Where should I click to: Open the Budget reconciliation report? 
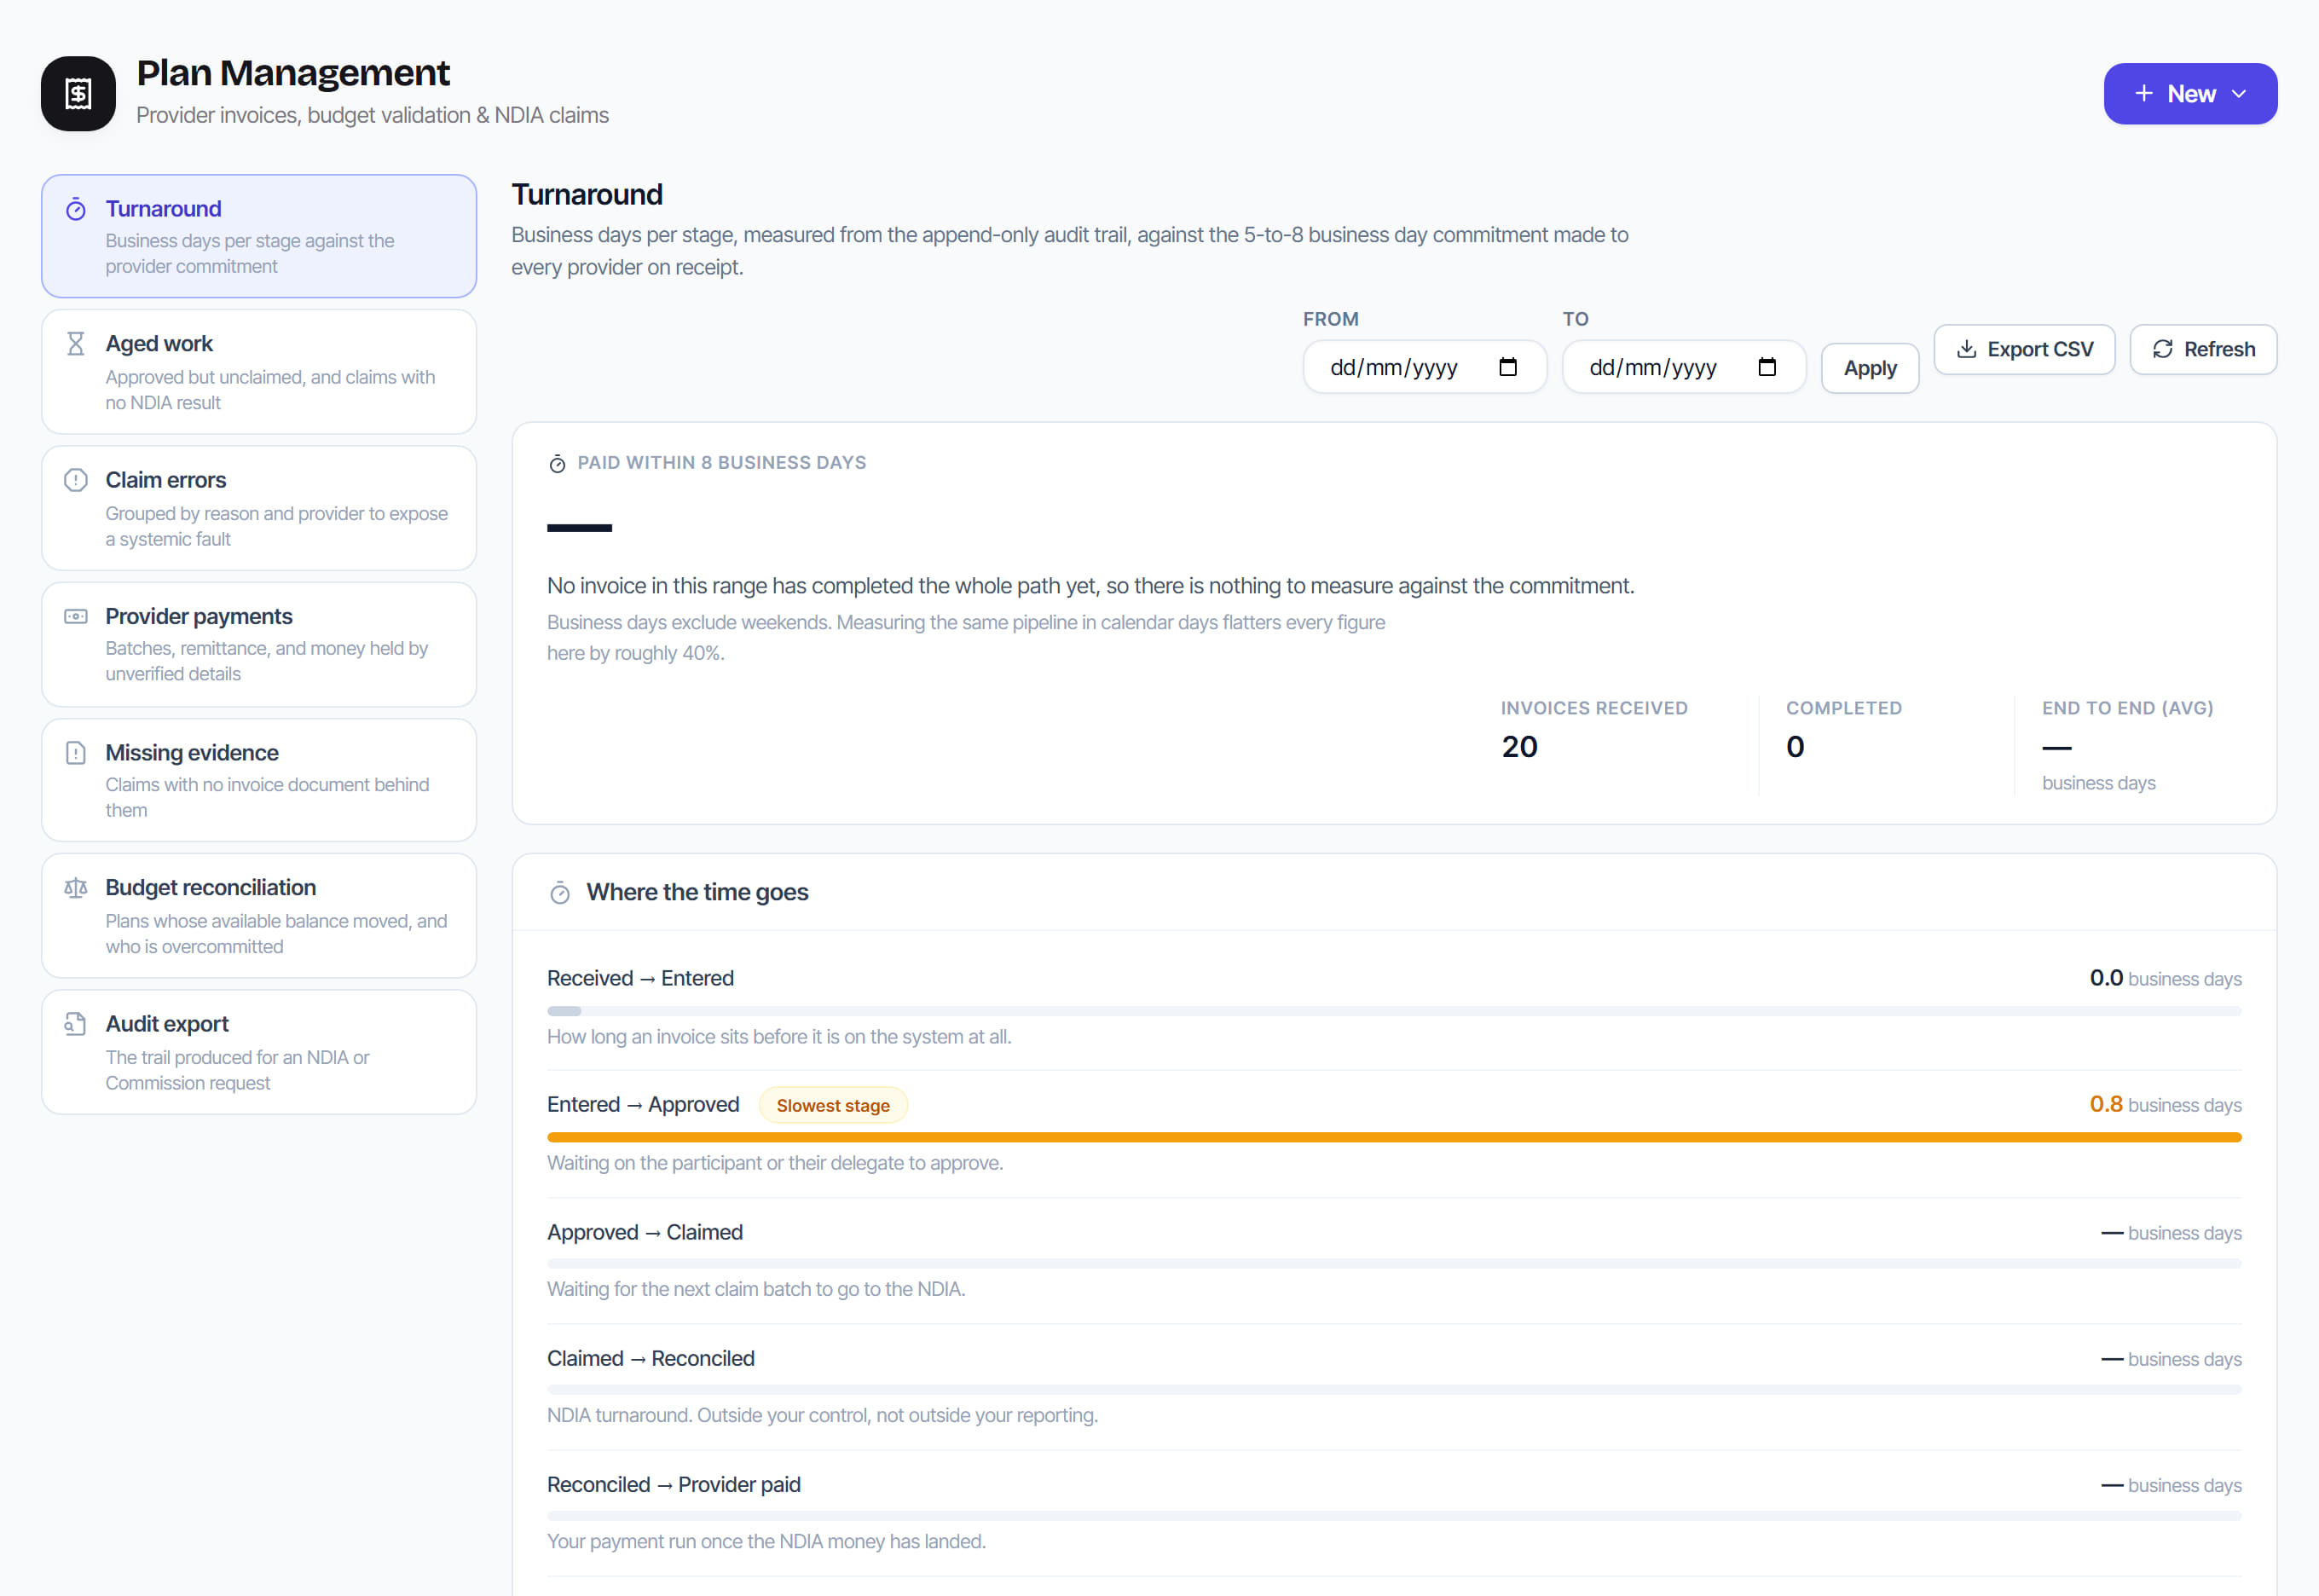tap(259, 916)
